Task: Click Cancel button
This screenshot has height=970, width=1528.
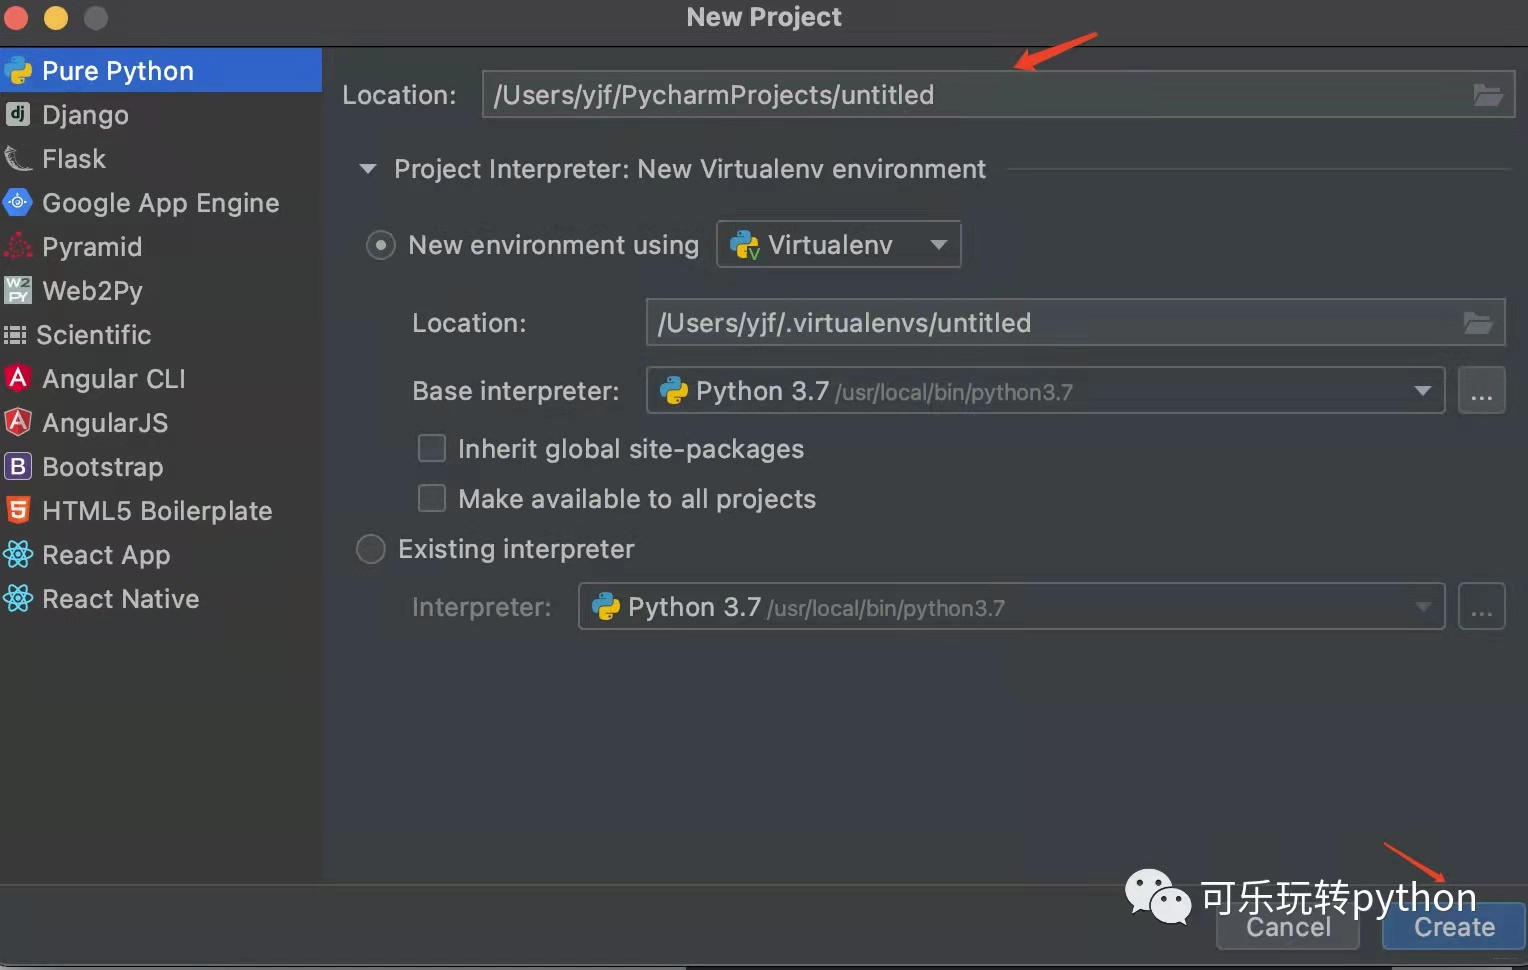Action: (1288, 927)
